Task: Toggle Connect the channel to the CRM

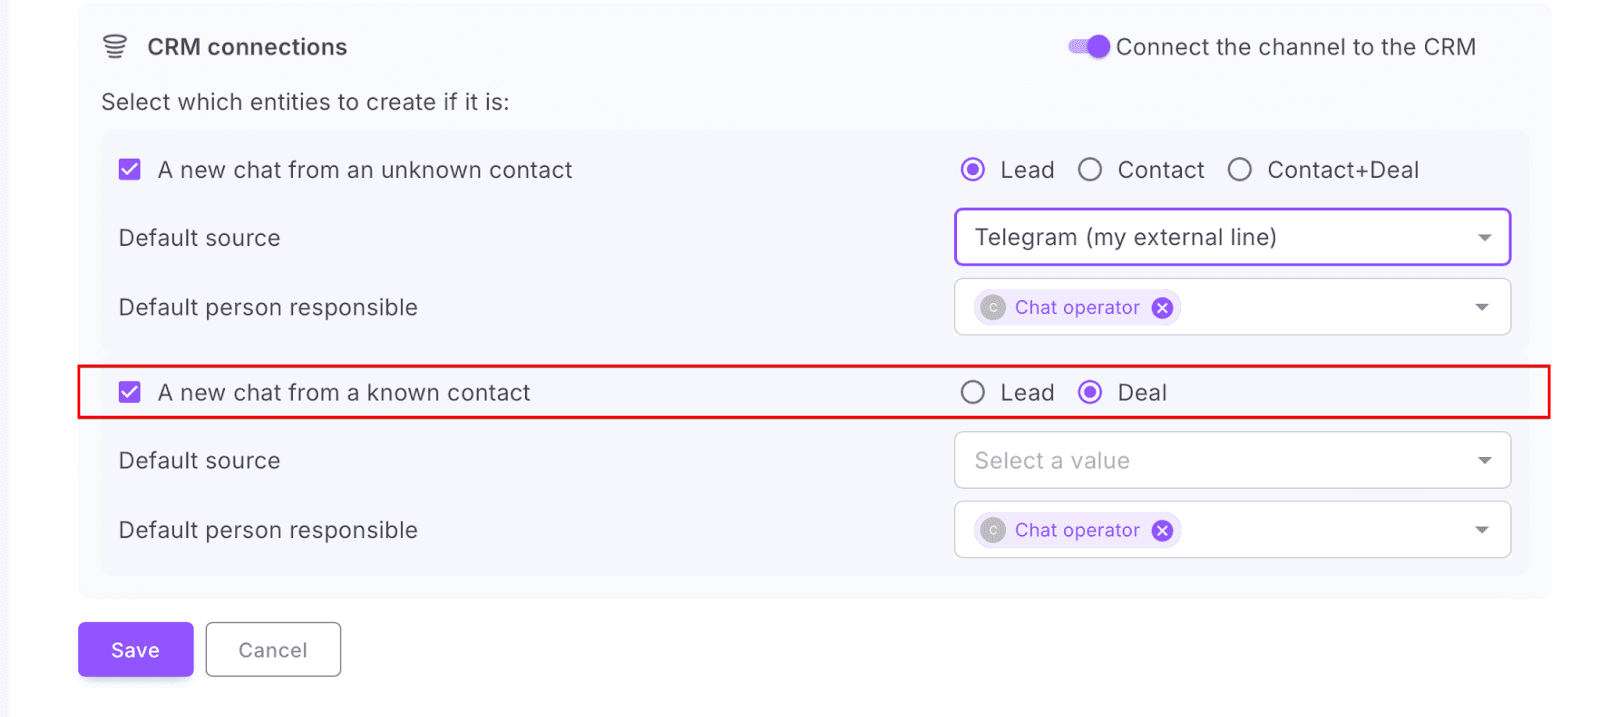Action: click(x=1089, y=47)
